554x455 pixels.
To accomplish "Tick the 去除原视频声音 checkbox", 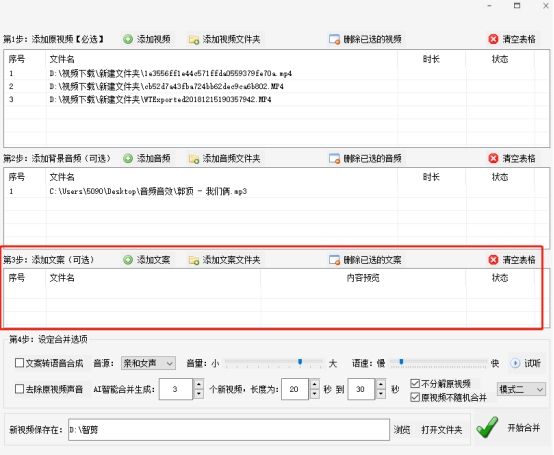I will pos(19,389).
